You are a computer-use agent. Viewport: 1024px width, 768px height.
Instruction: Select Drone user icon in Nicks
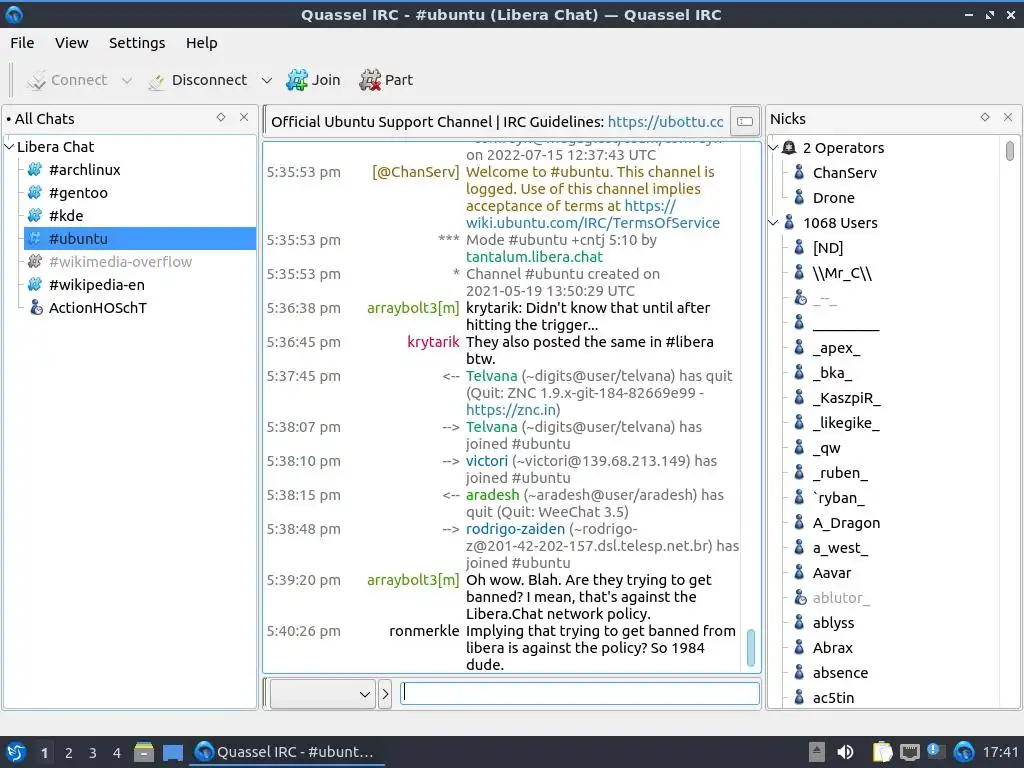[x=799, y=197]
